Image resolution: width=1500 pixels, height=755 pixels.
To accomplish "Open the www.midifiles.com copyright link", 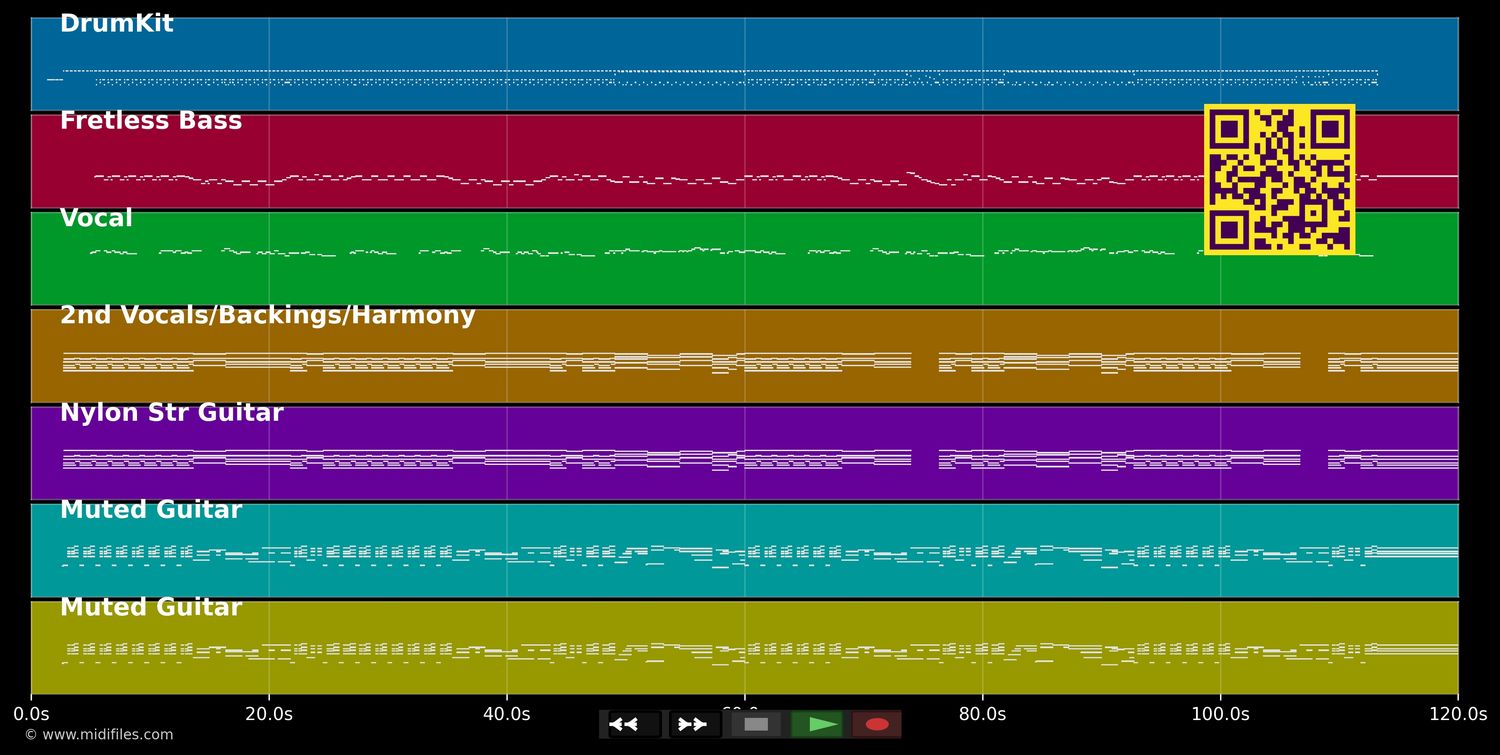I will click(98, 735).
